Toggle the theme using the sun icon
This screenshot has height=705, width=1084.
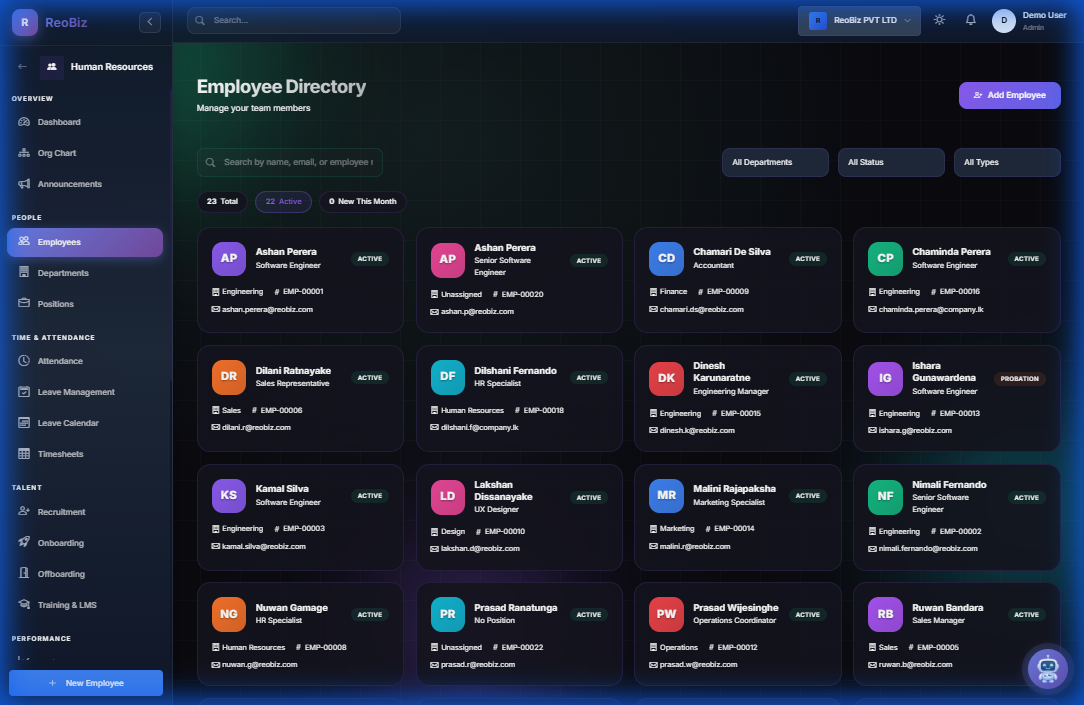938,20
